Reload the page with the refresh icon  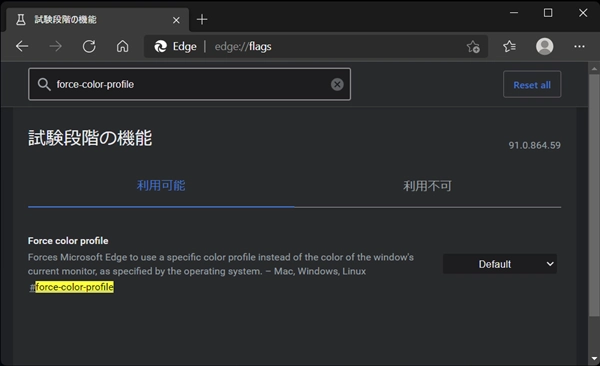click(x=89, y=46)
